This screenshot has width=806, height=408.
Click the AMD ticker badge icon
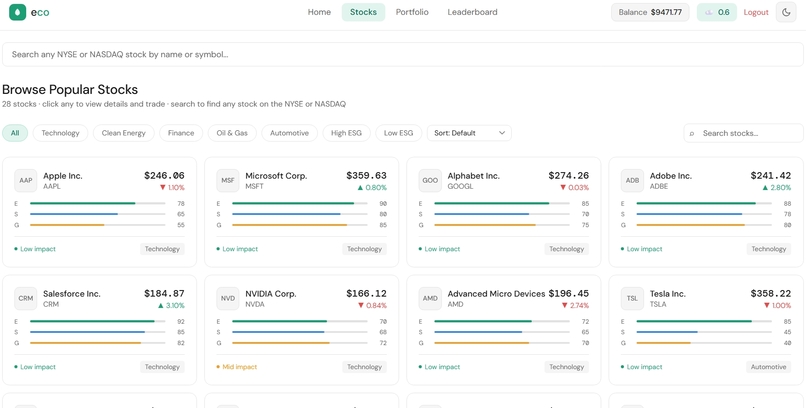point(430,299)
